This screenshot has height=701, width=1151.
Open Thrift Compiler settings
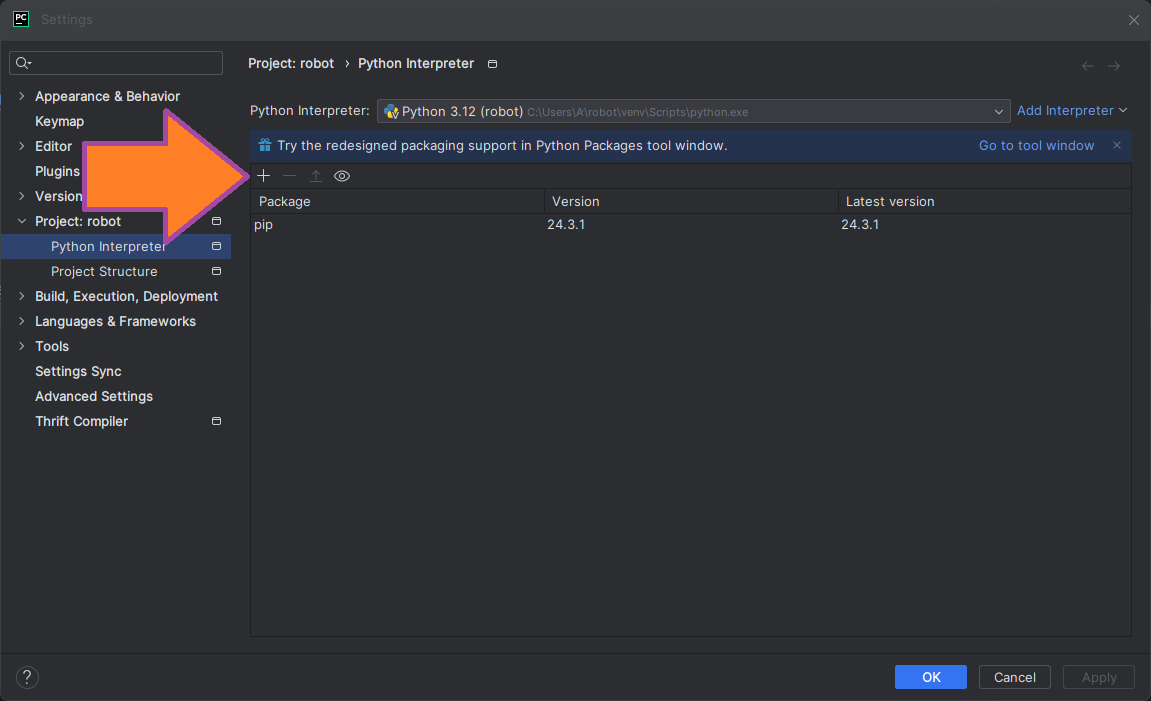pyautogui.click(x=81, y=421)
